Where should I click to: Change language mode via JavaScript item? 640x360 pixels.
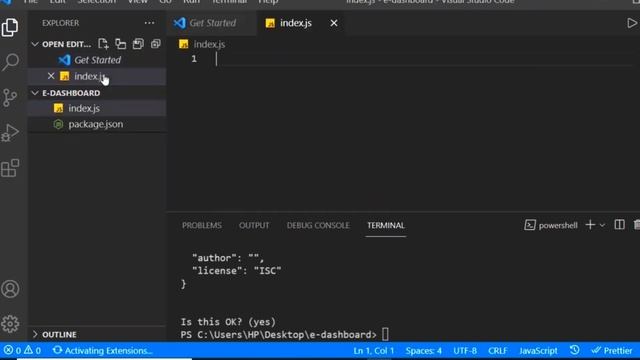(538, 351)
